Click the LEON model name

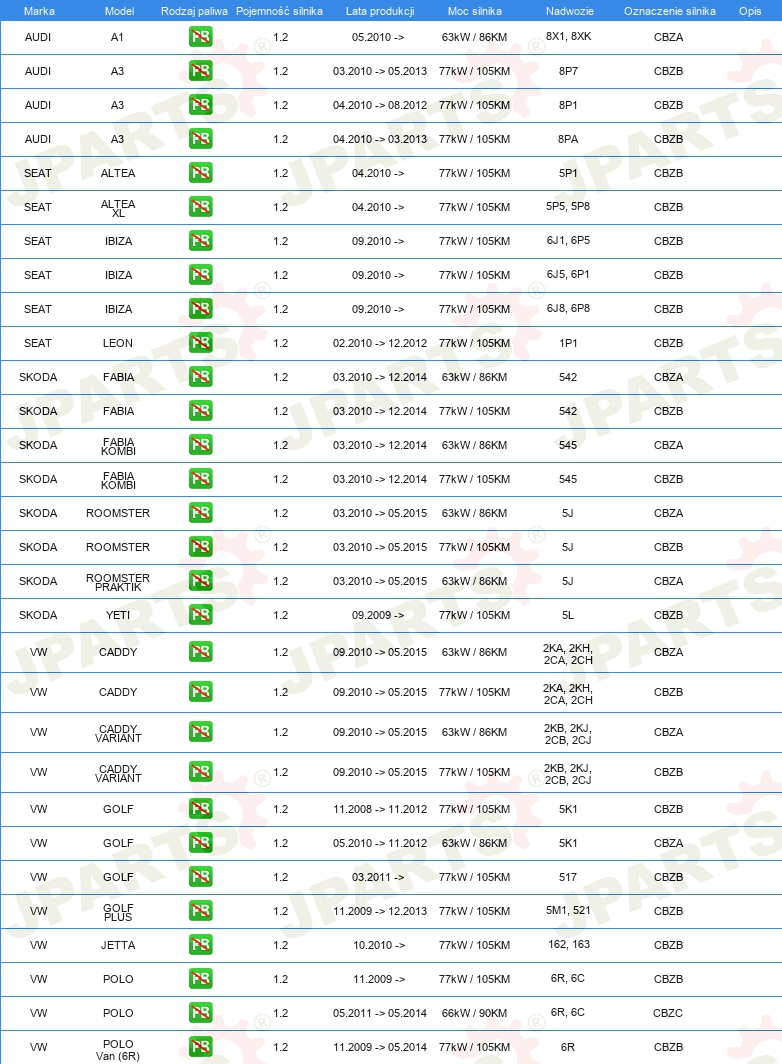118,343
